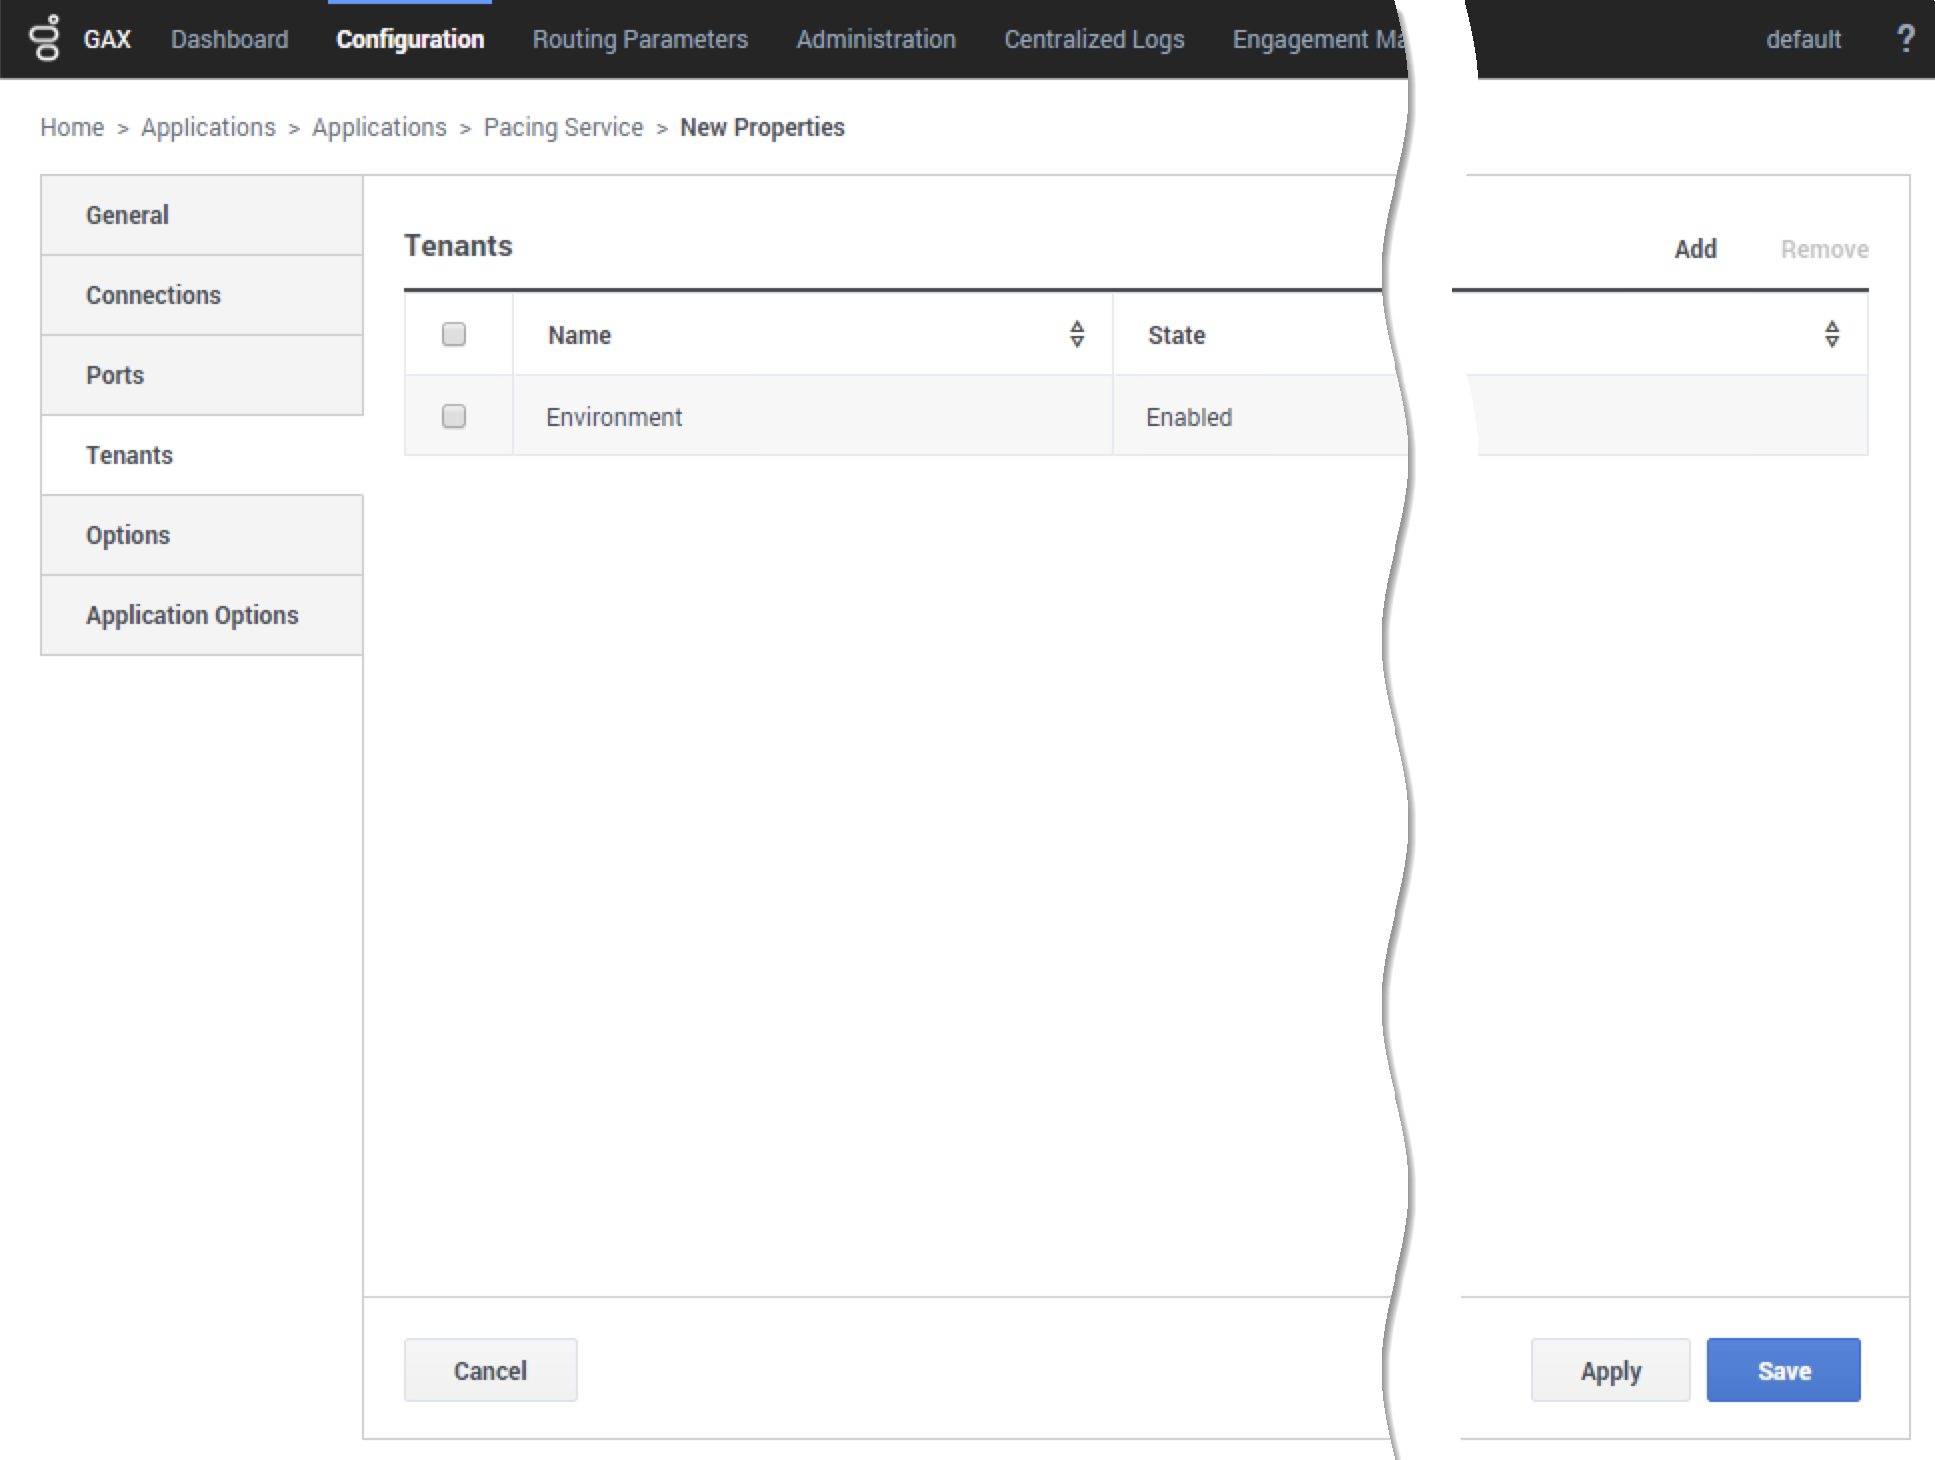Open the default user menu
The height and width of the screenshot is (1460, 1935).
coord(1802,39)
